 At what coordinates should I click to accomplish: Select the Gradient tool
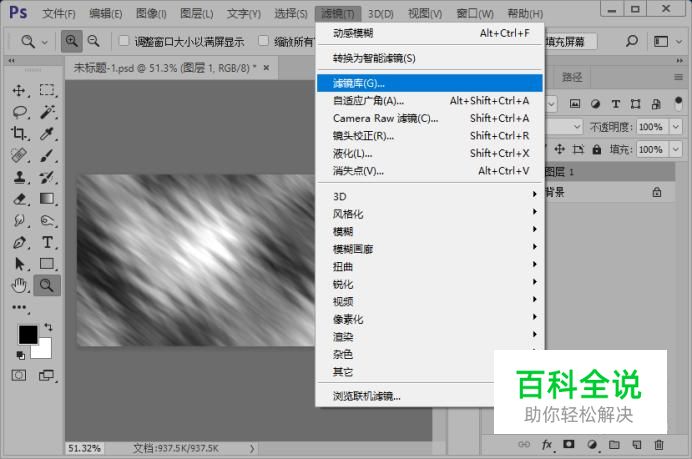(47, 199)
